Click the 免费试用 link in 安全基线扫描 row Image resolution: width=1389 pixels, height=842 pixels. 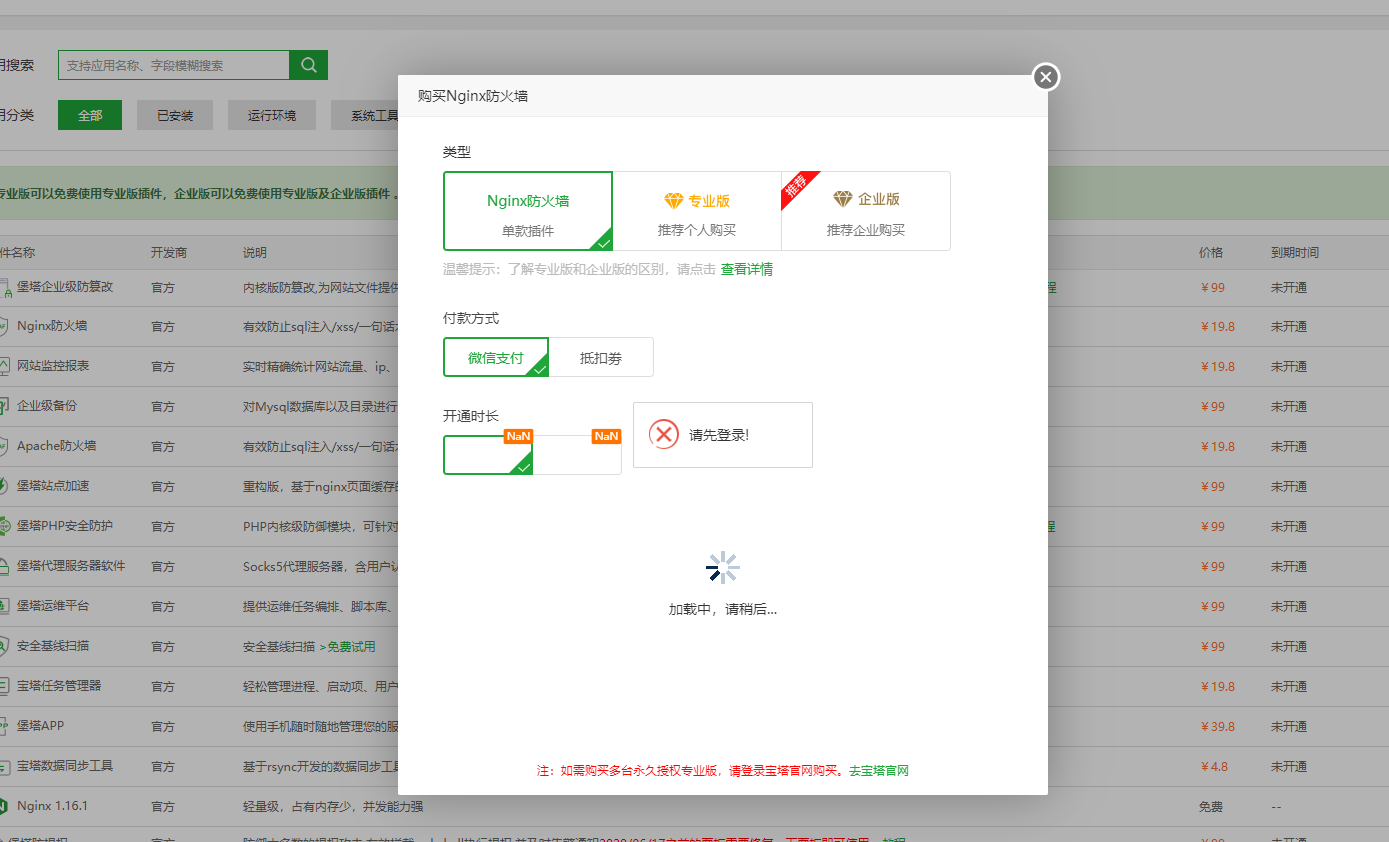tap(350, 647)
